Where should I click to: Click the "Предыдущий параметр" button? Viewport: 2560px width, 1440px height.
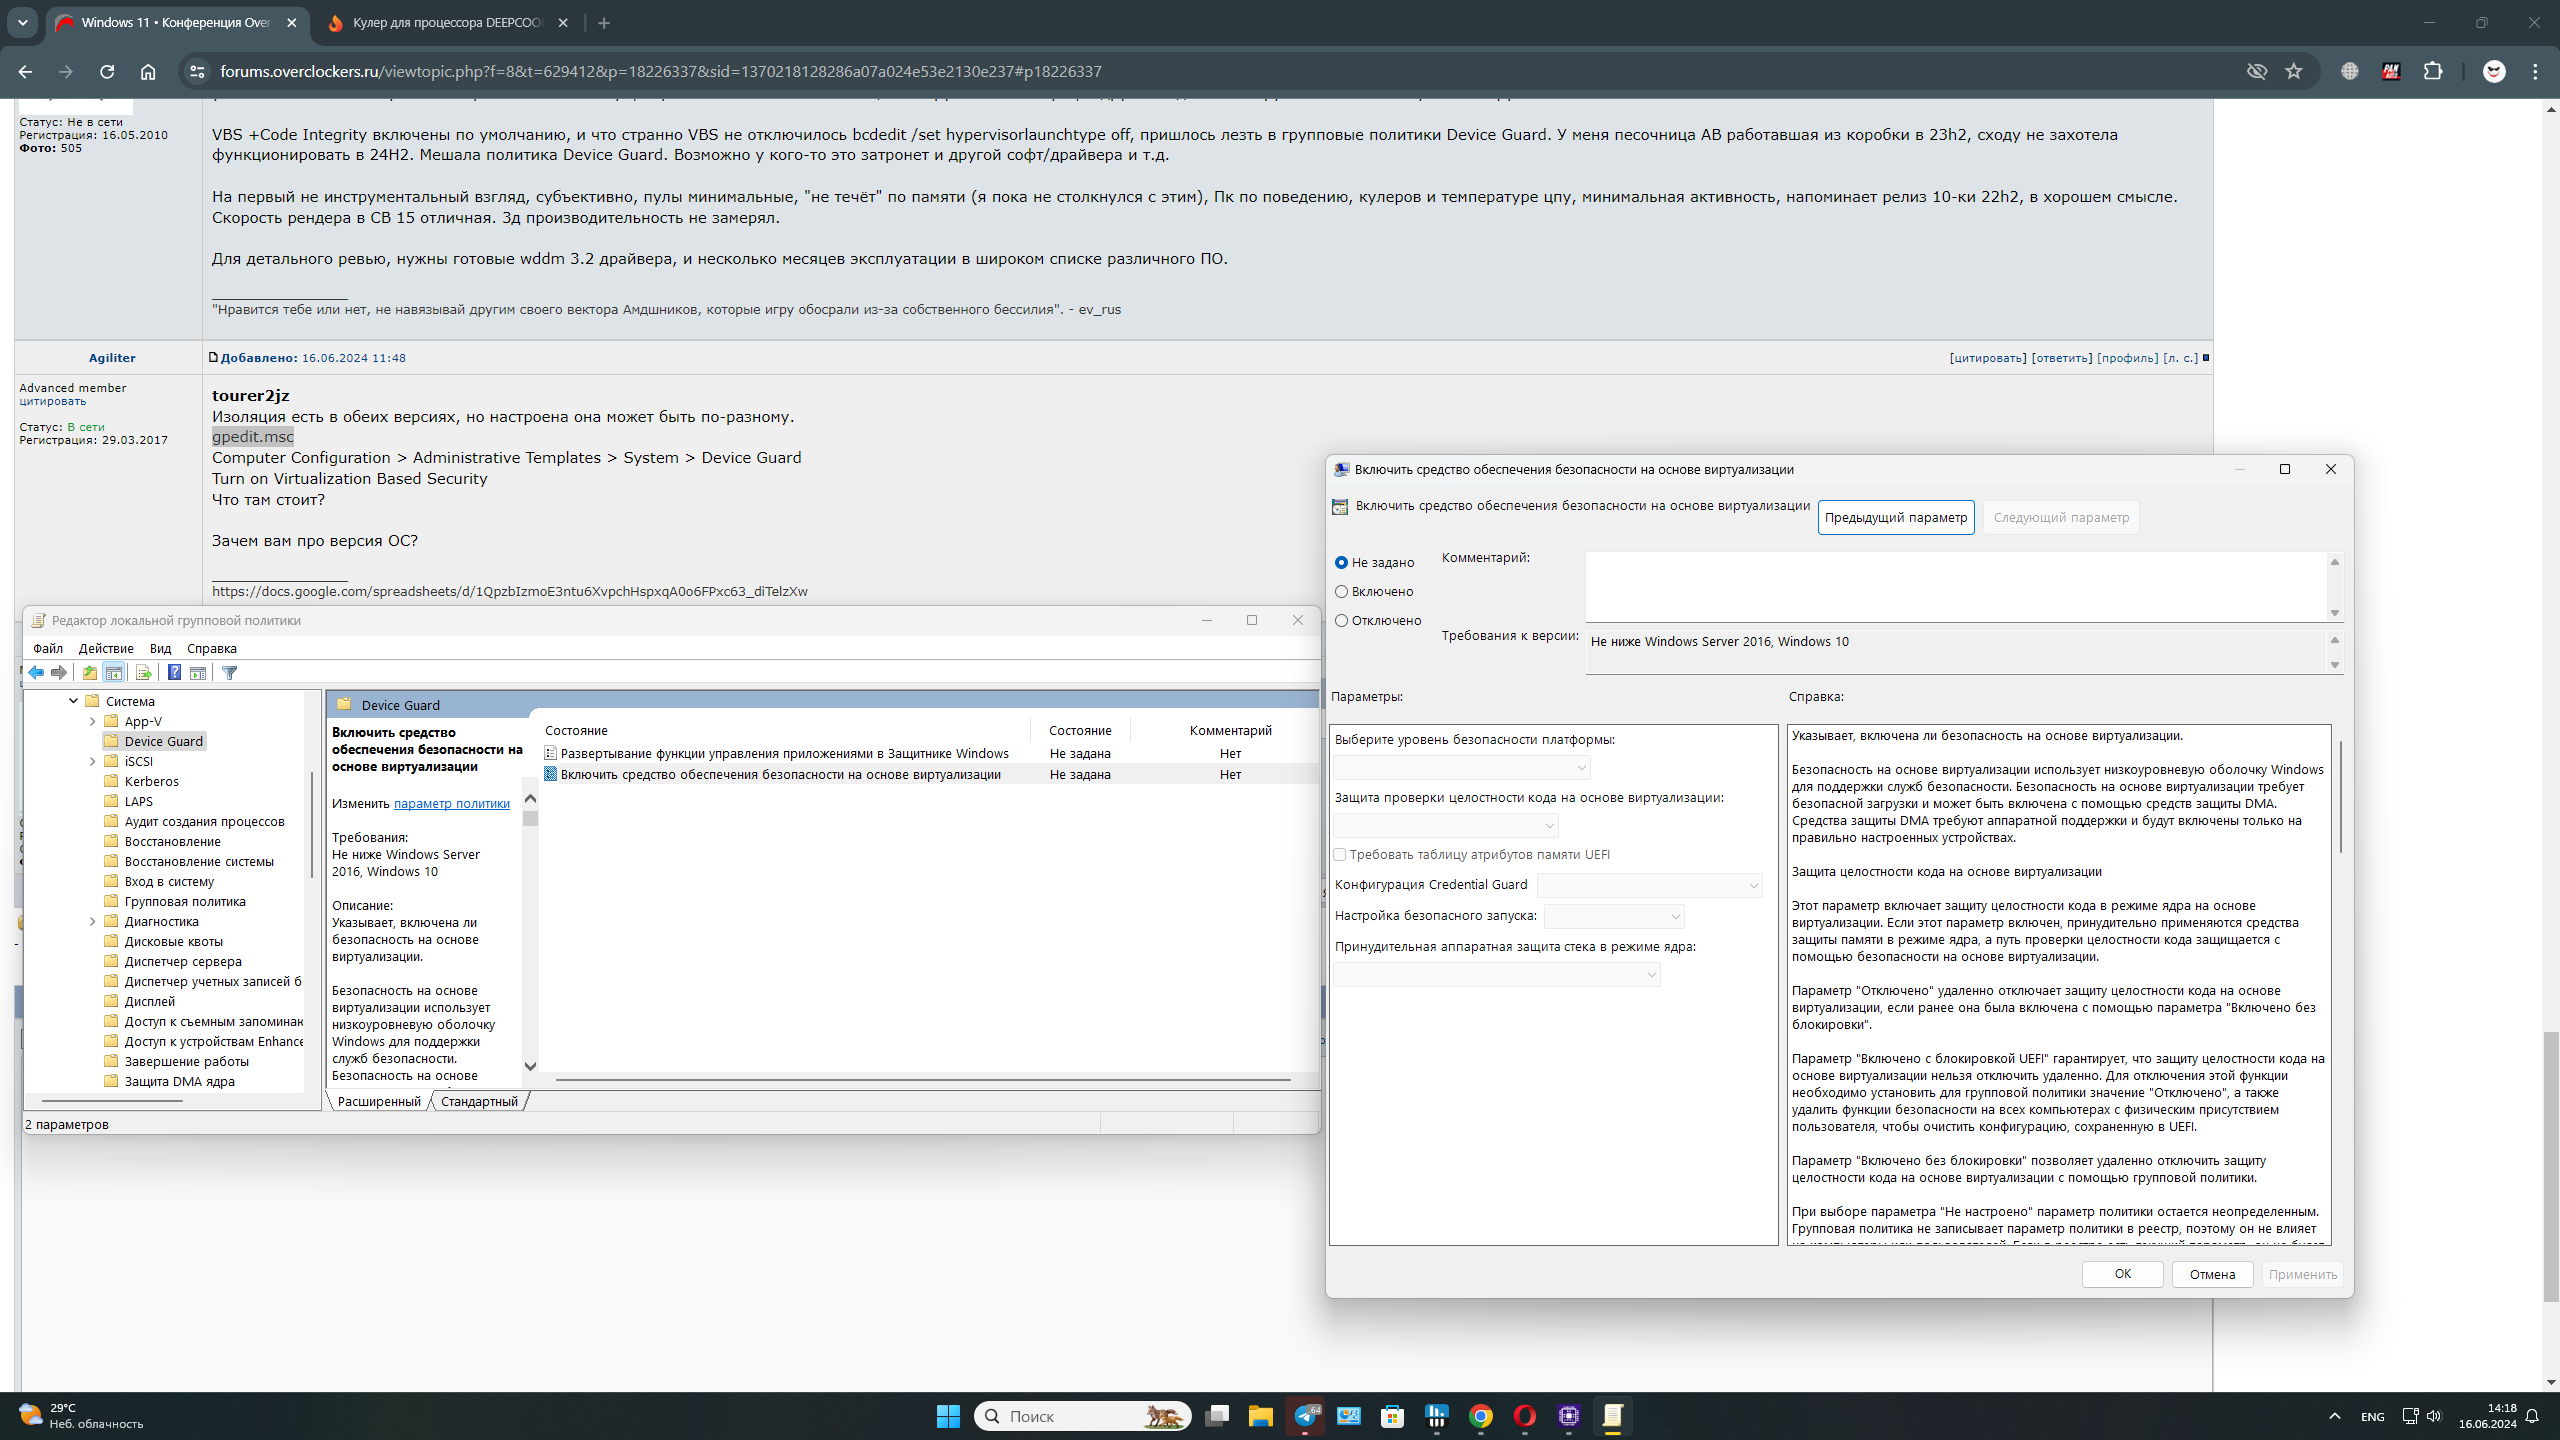(1895, 517)
